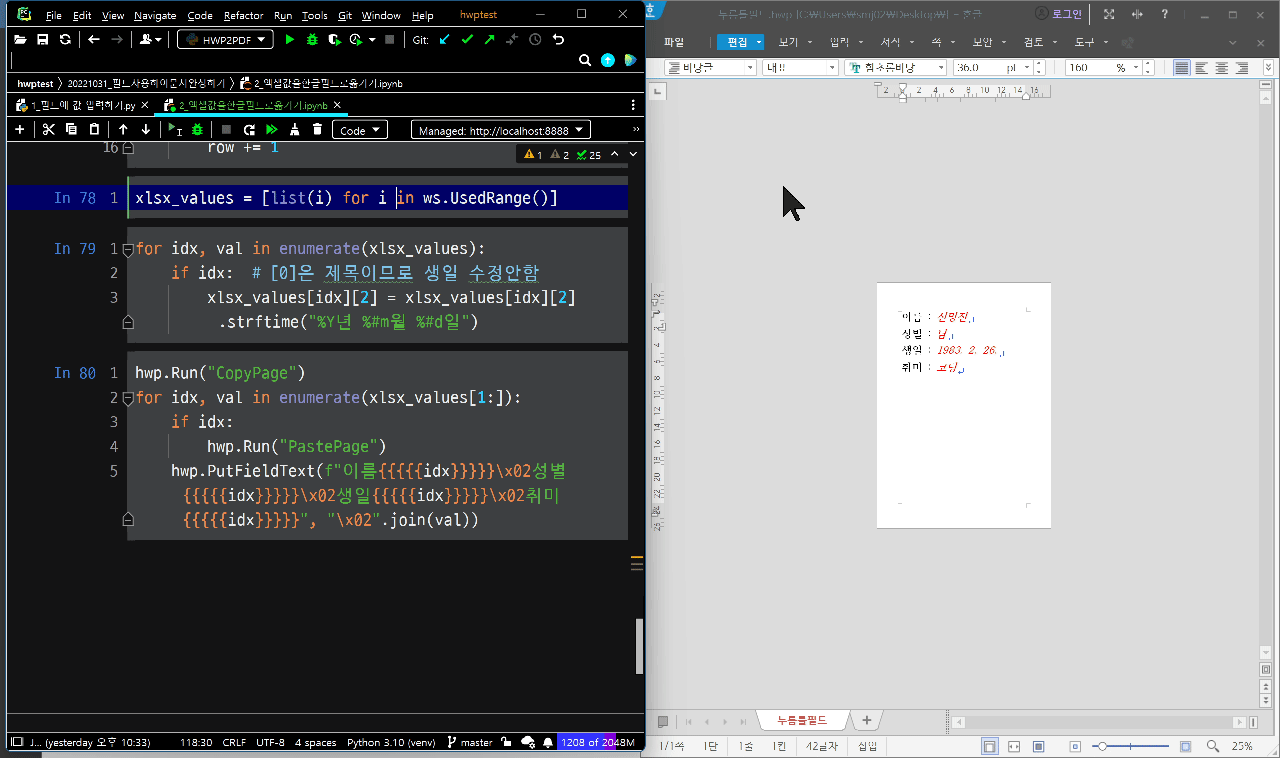This screenshot has height=758, width=1280.
Task: Click the Git update project arrow
Action: pyautogui.click(x=445, y=39)
